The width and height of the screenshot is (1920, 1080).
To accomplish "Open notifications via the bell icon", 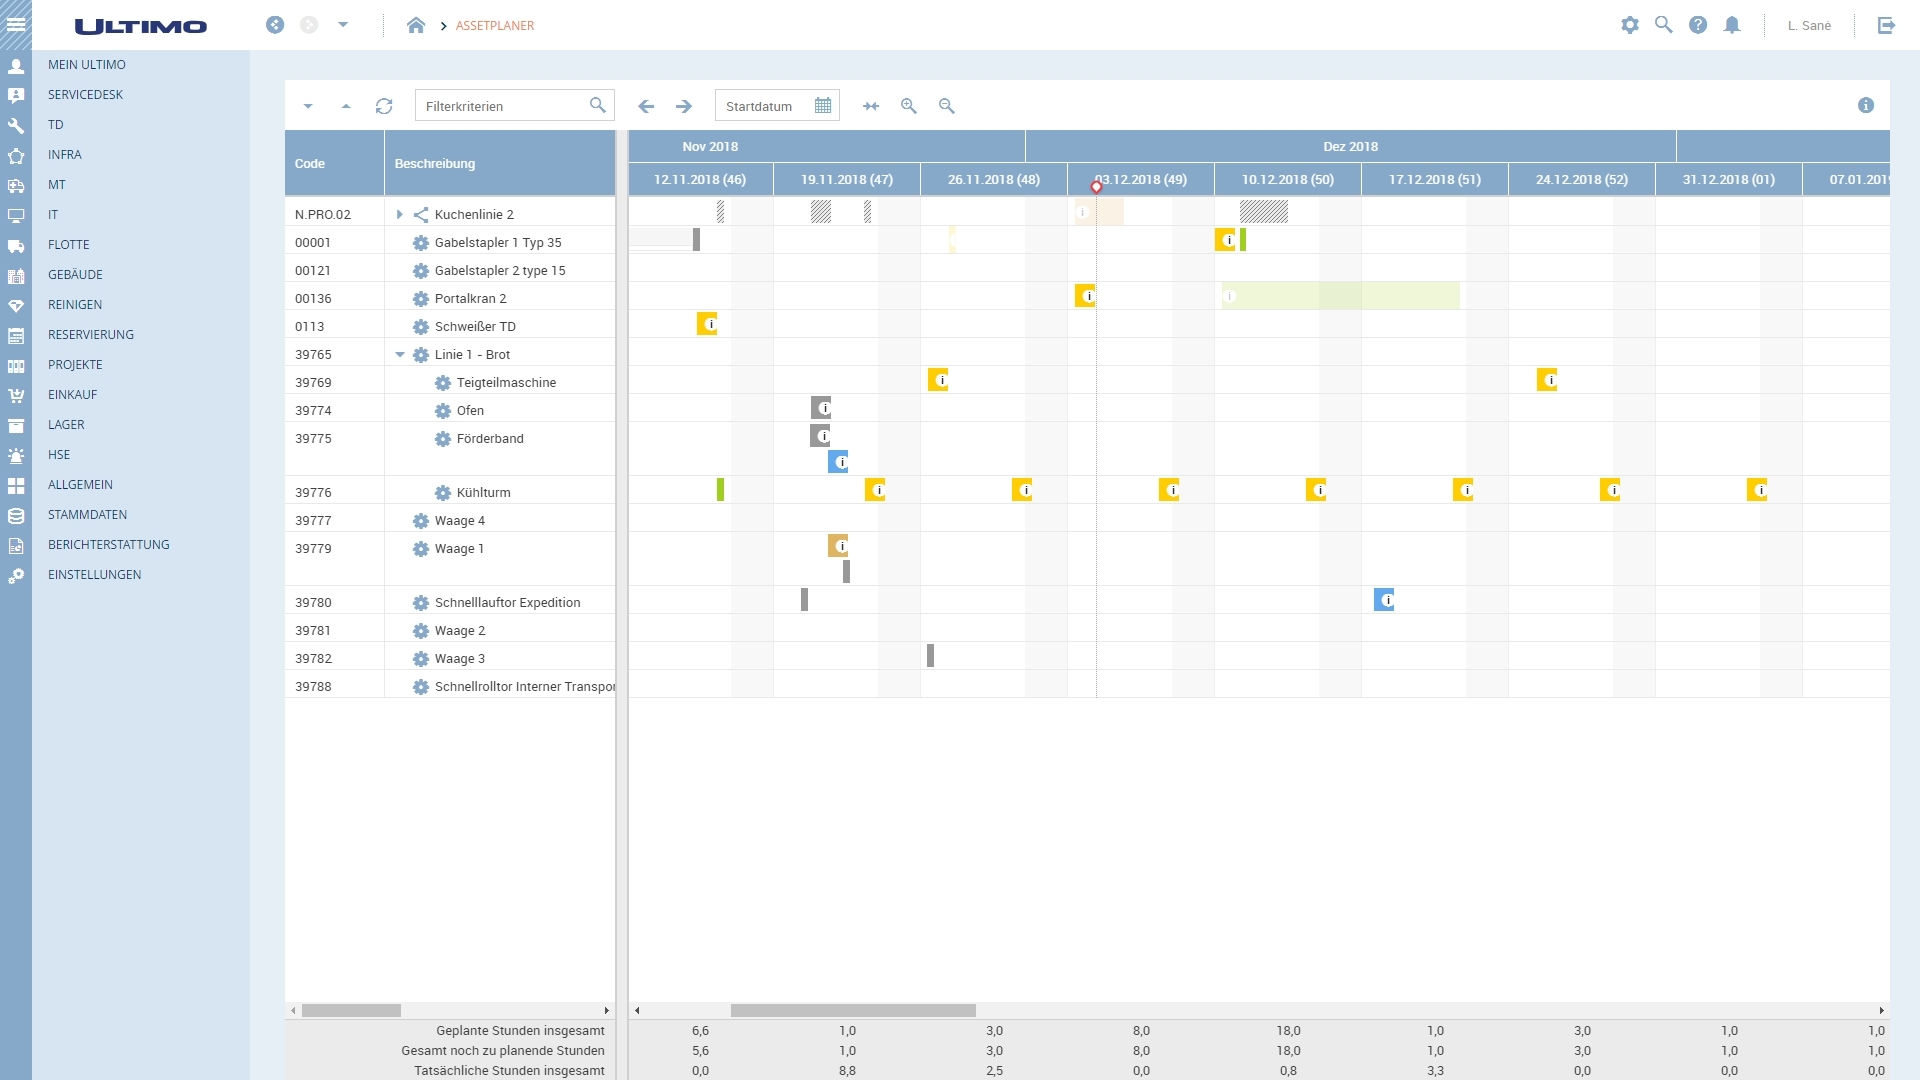I will pos(1734,25).
